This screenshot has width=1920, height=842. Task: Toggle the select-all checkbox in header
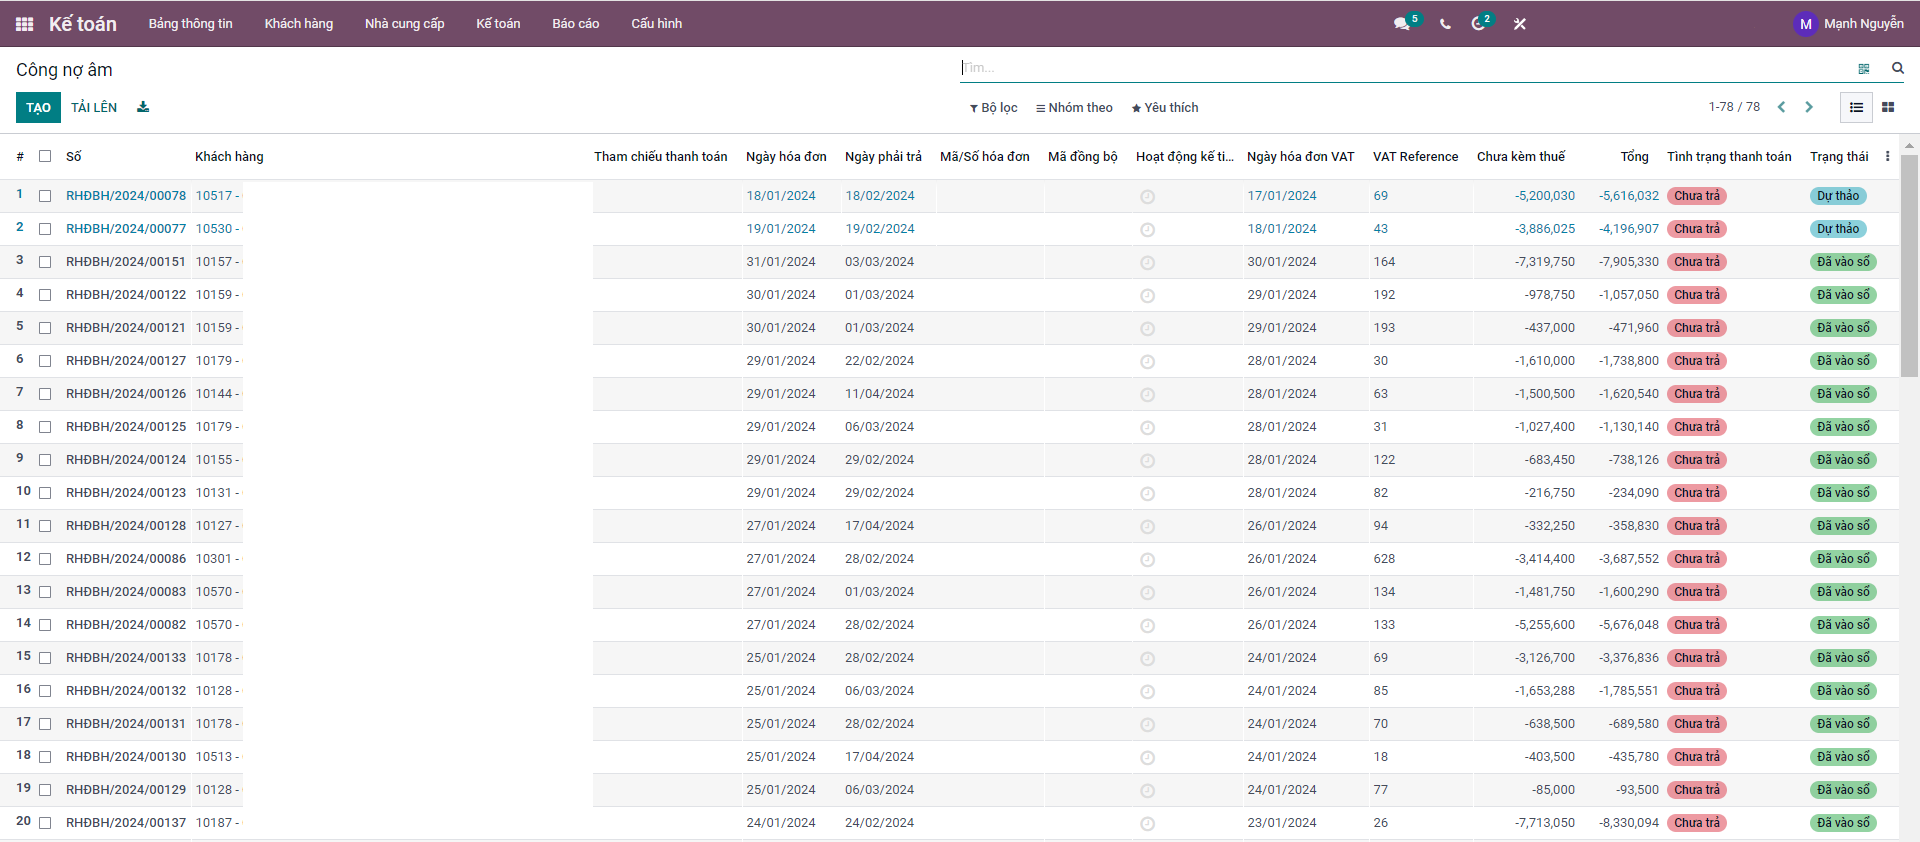45,156
